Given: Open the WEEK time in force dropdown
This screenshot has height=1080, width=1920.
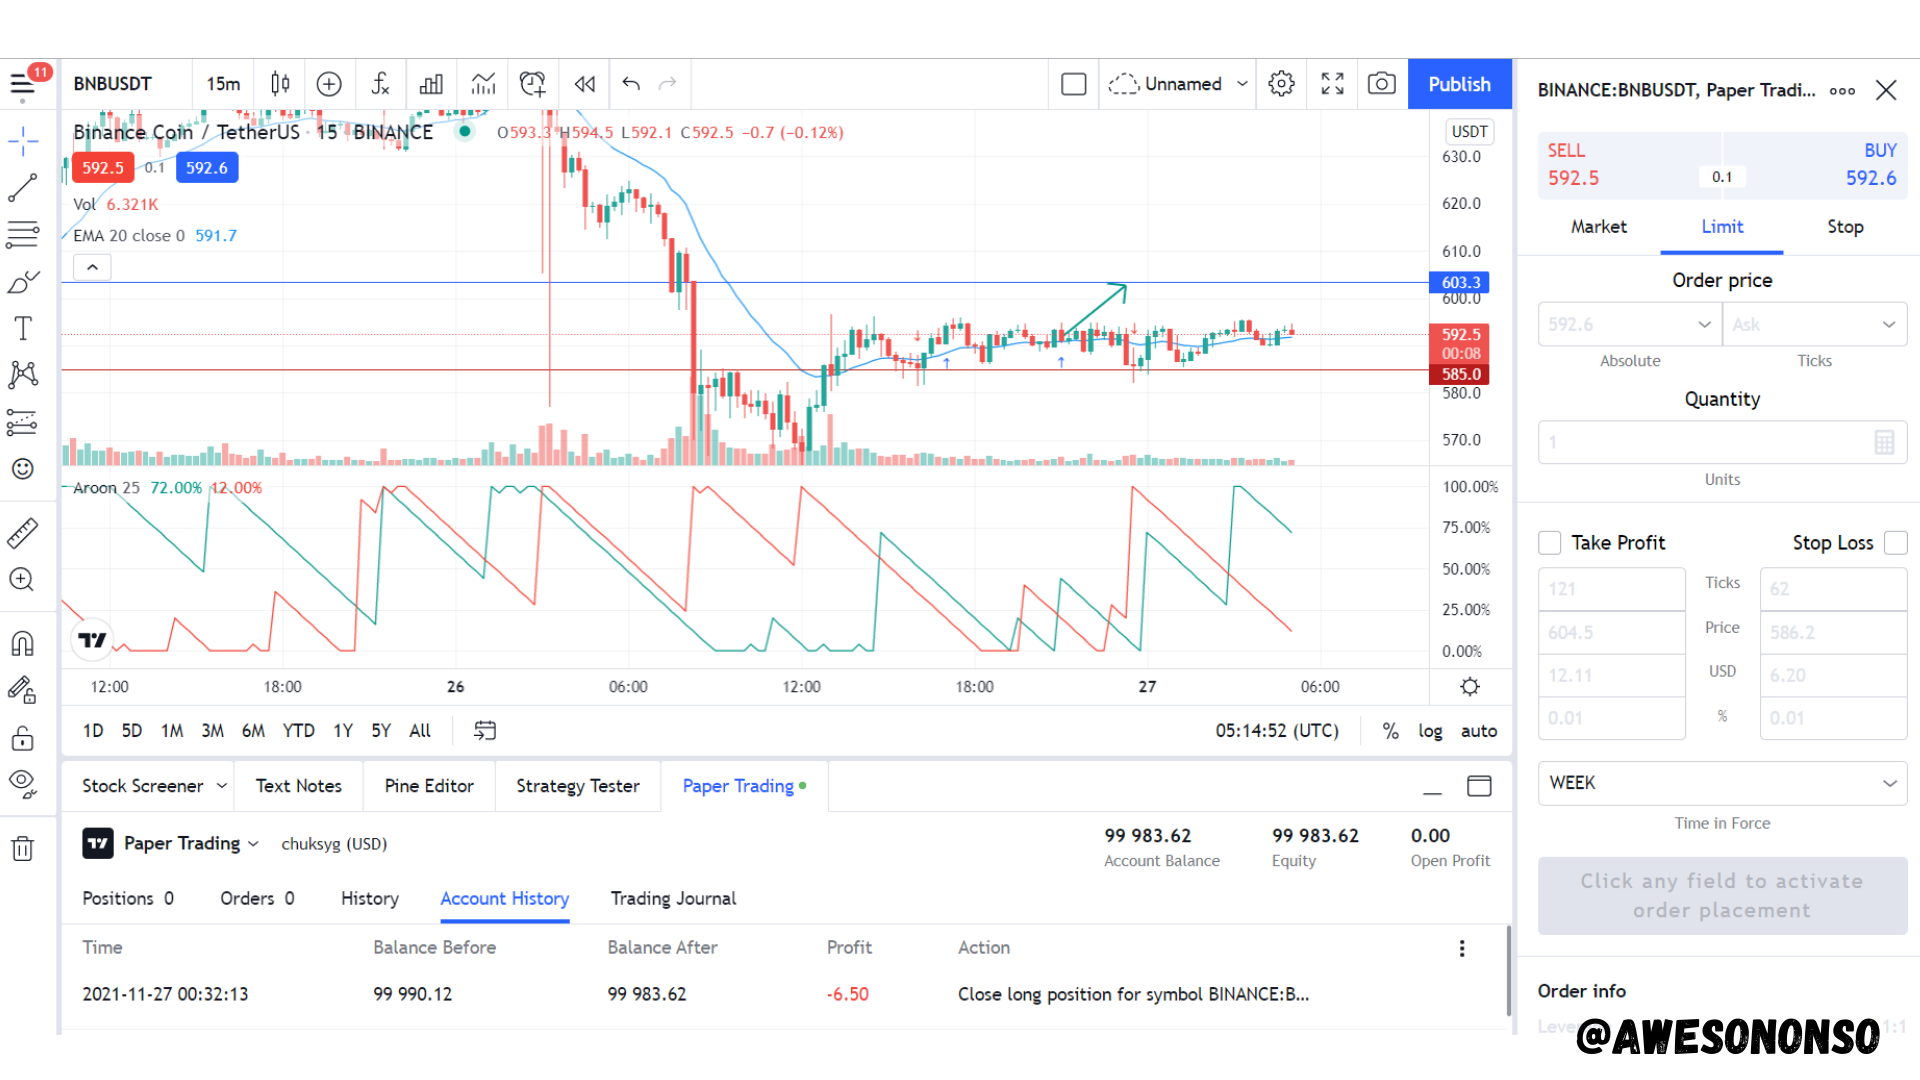Looking at the screenshot, I should 1722,783.
